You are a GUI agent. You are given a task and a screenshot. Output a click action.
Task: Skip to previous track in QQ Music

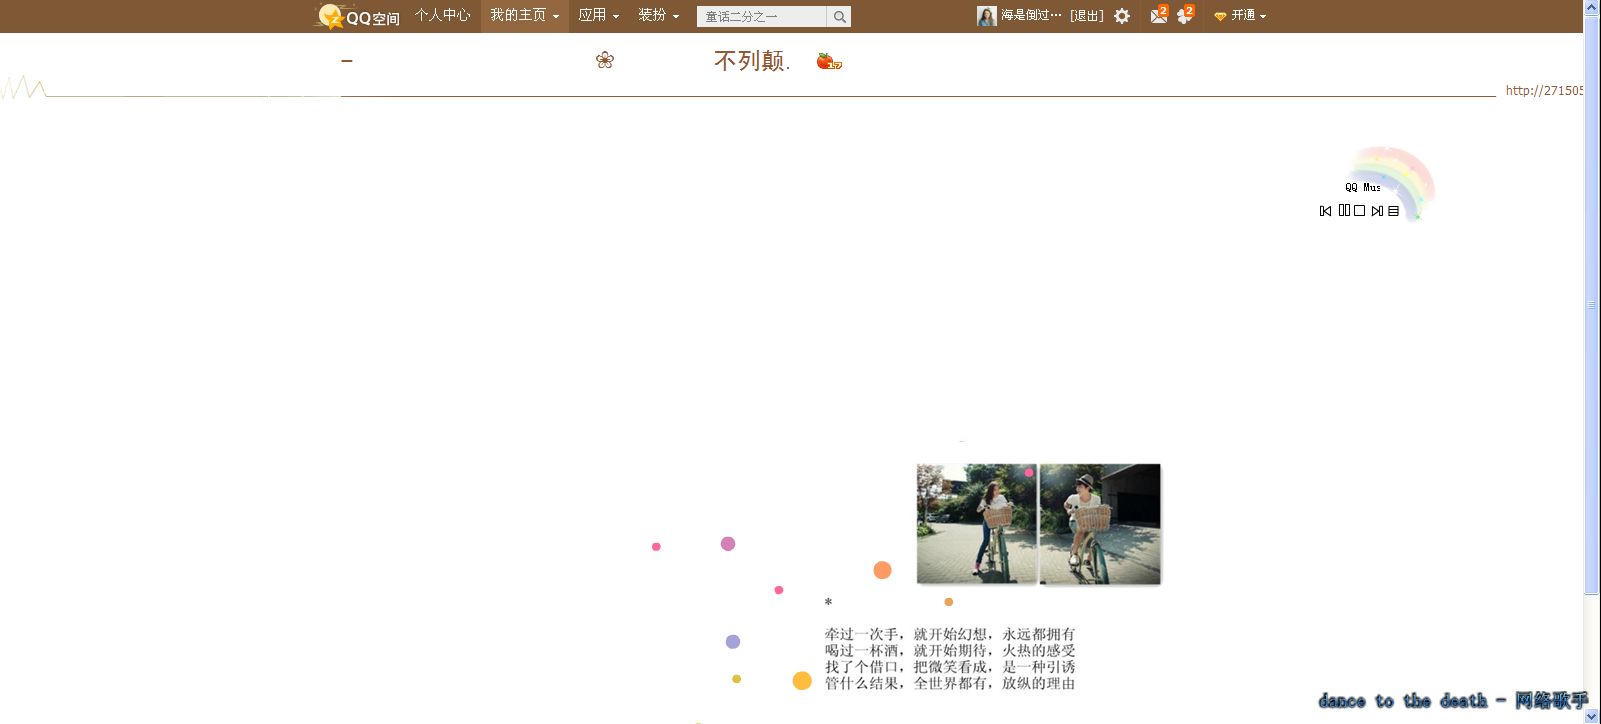1325,211
